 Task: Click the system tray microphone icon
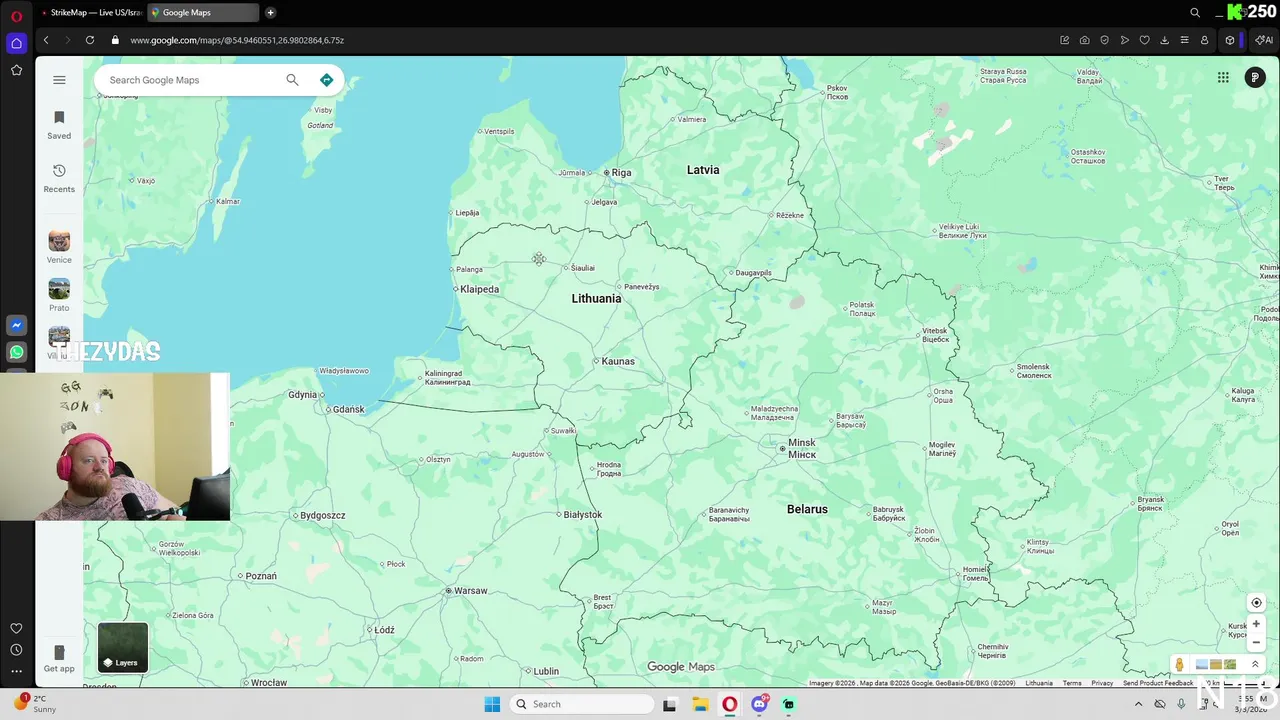1181,704
